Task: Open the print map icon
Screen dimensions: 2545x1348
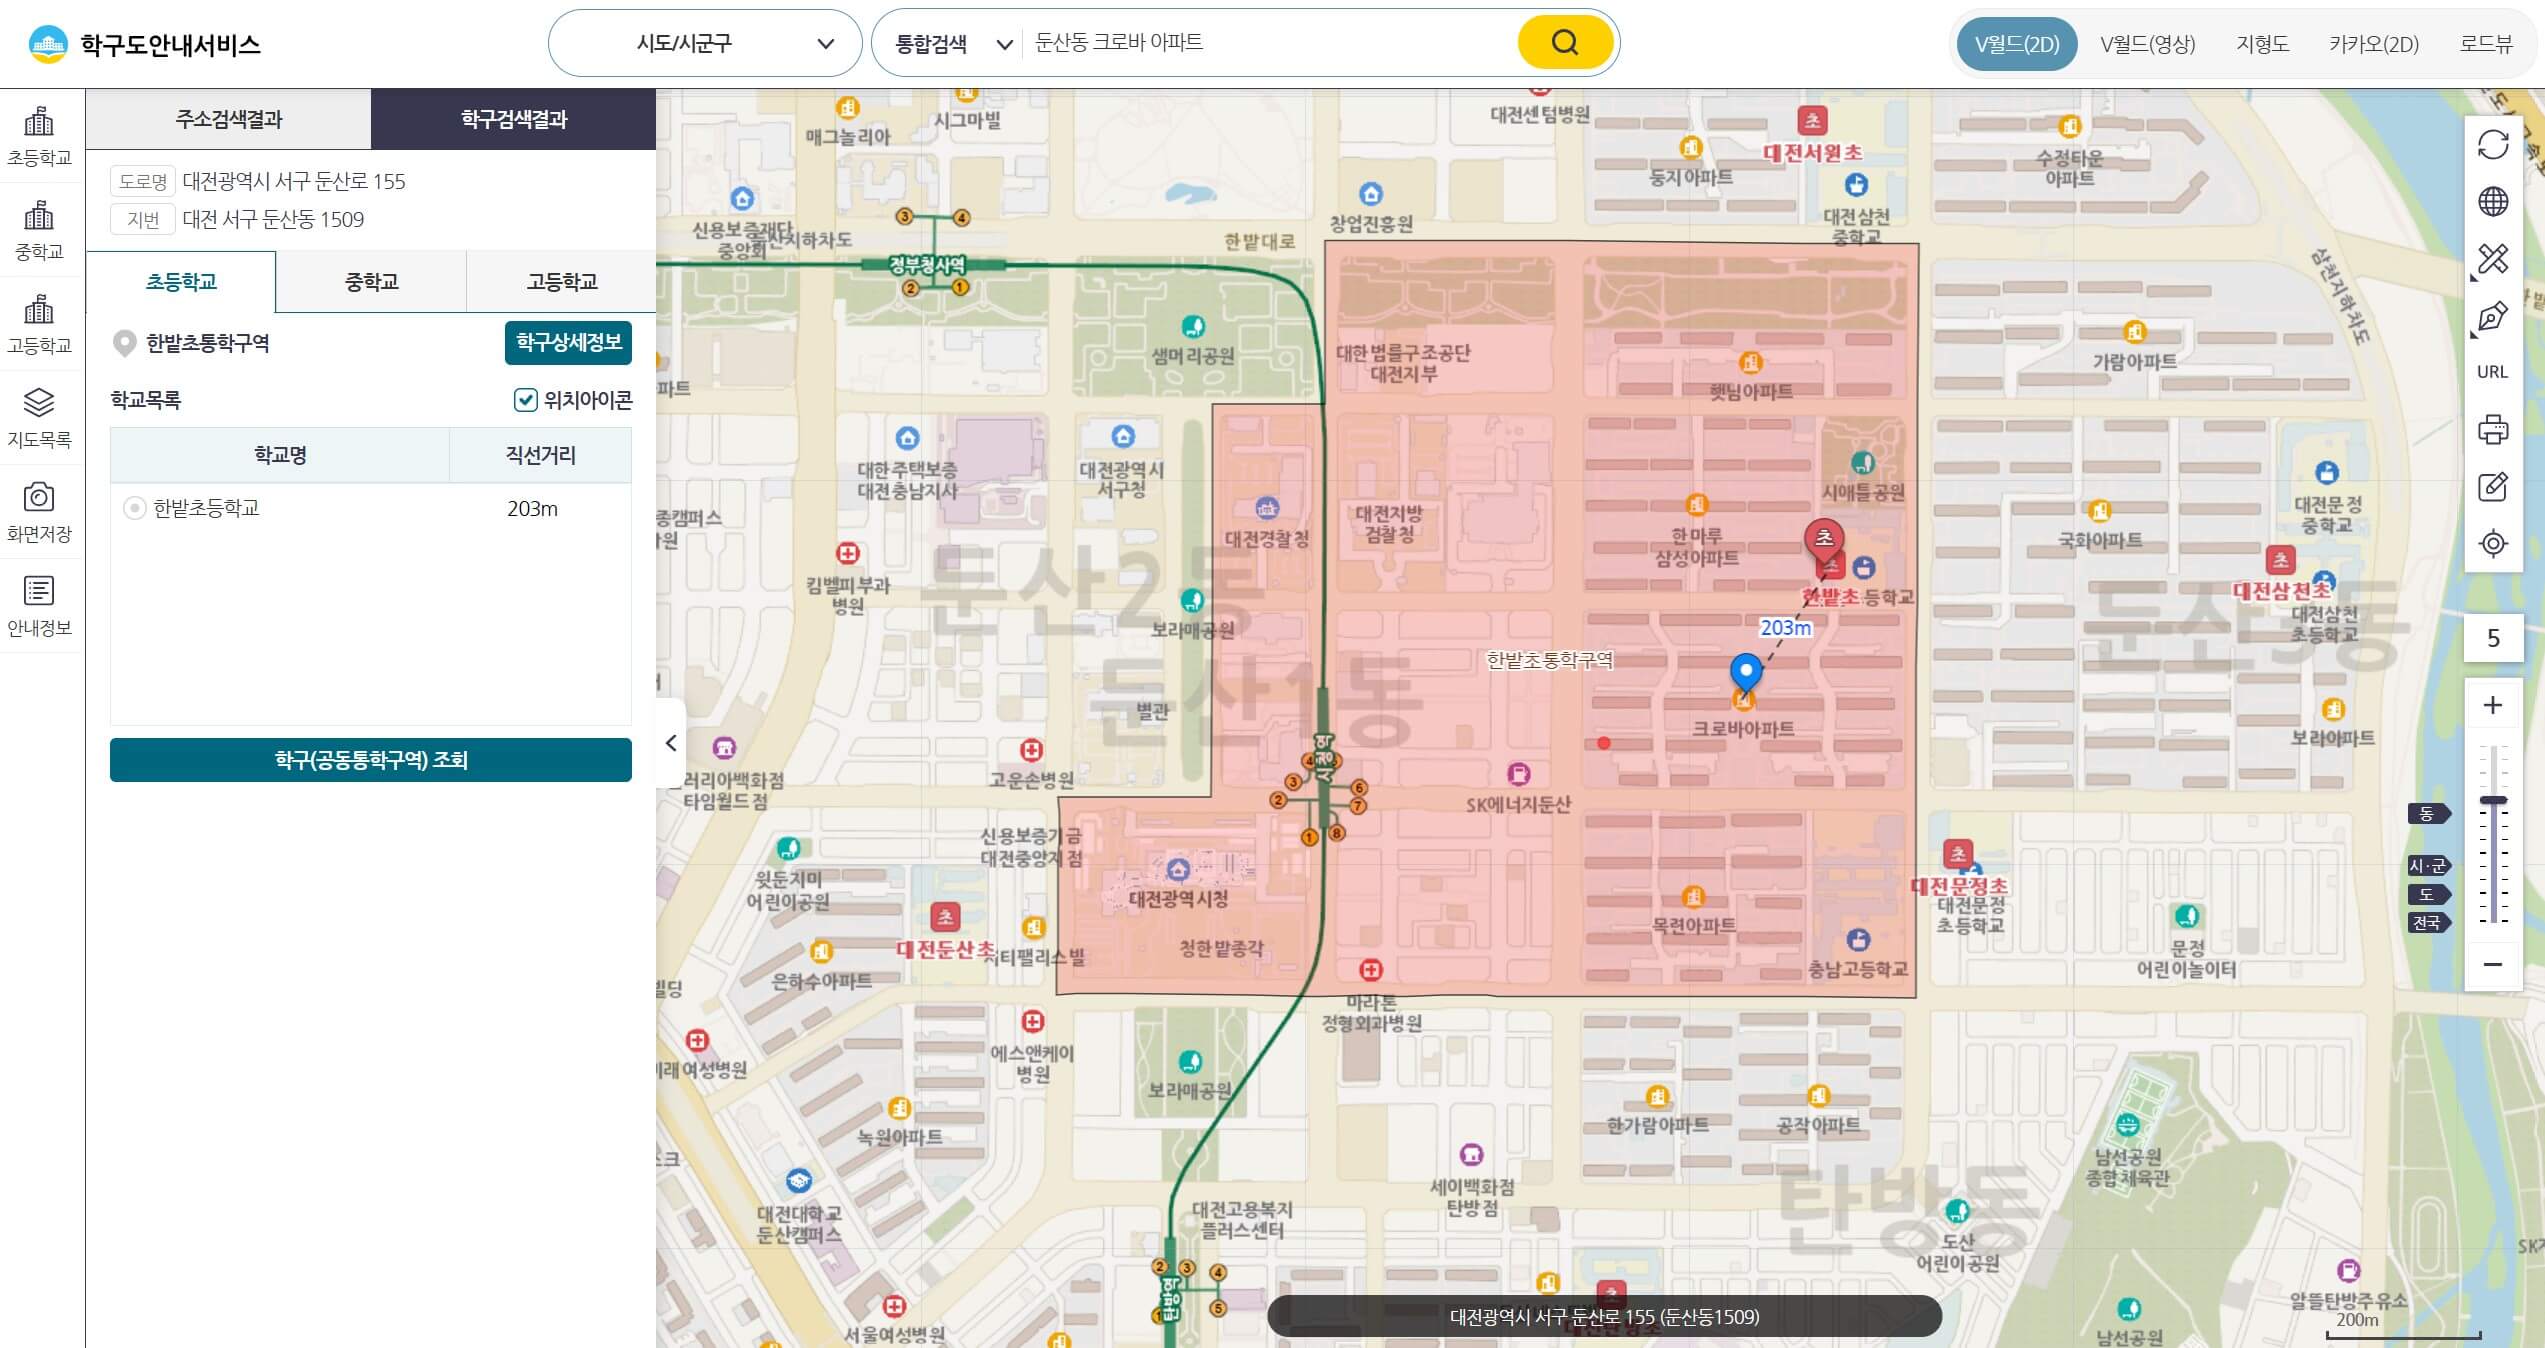Action: (2492, 430)
